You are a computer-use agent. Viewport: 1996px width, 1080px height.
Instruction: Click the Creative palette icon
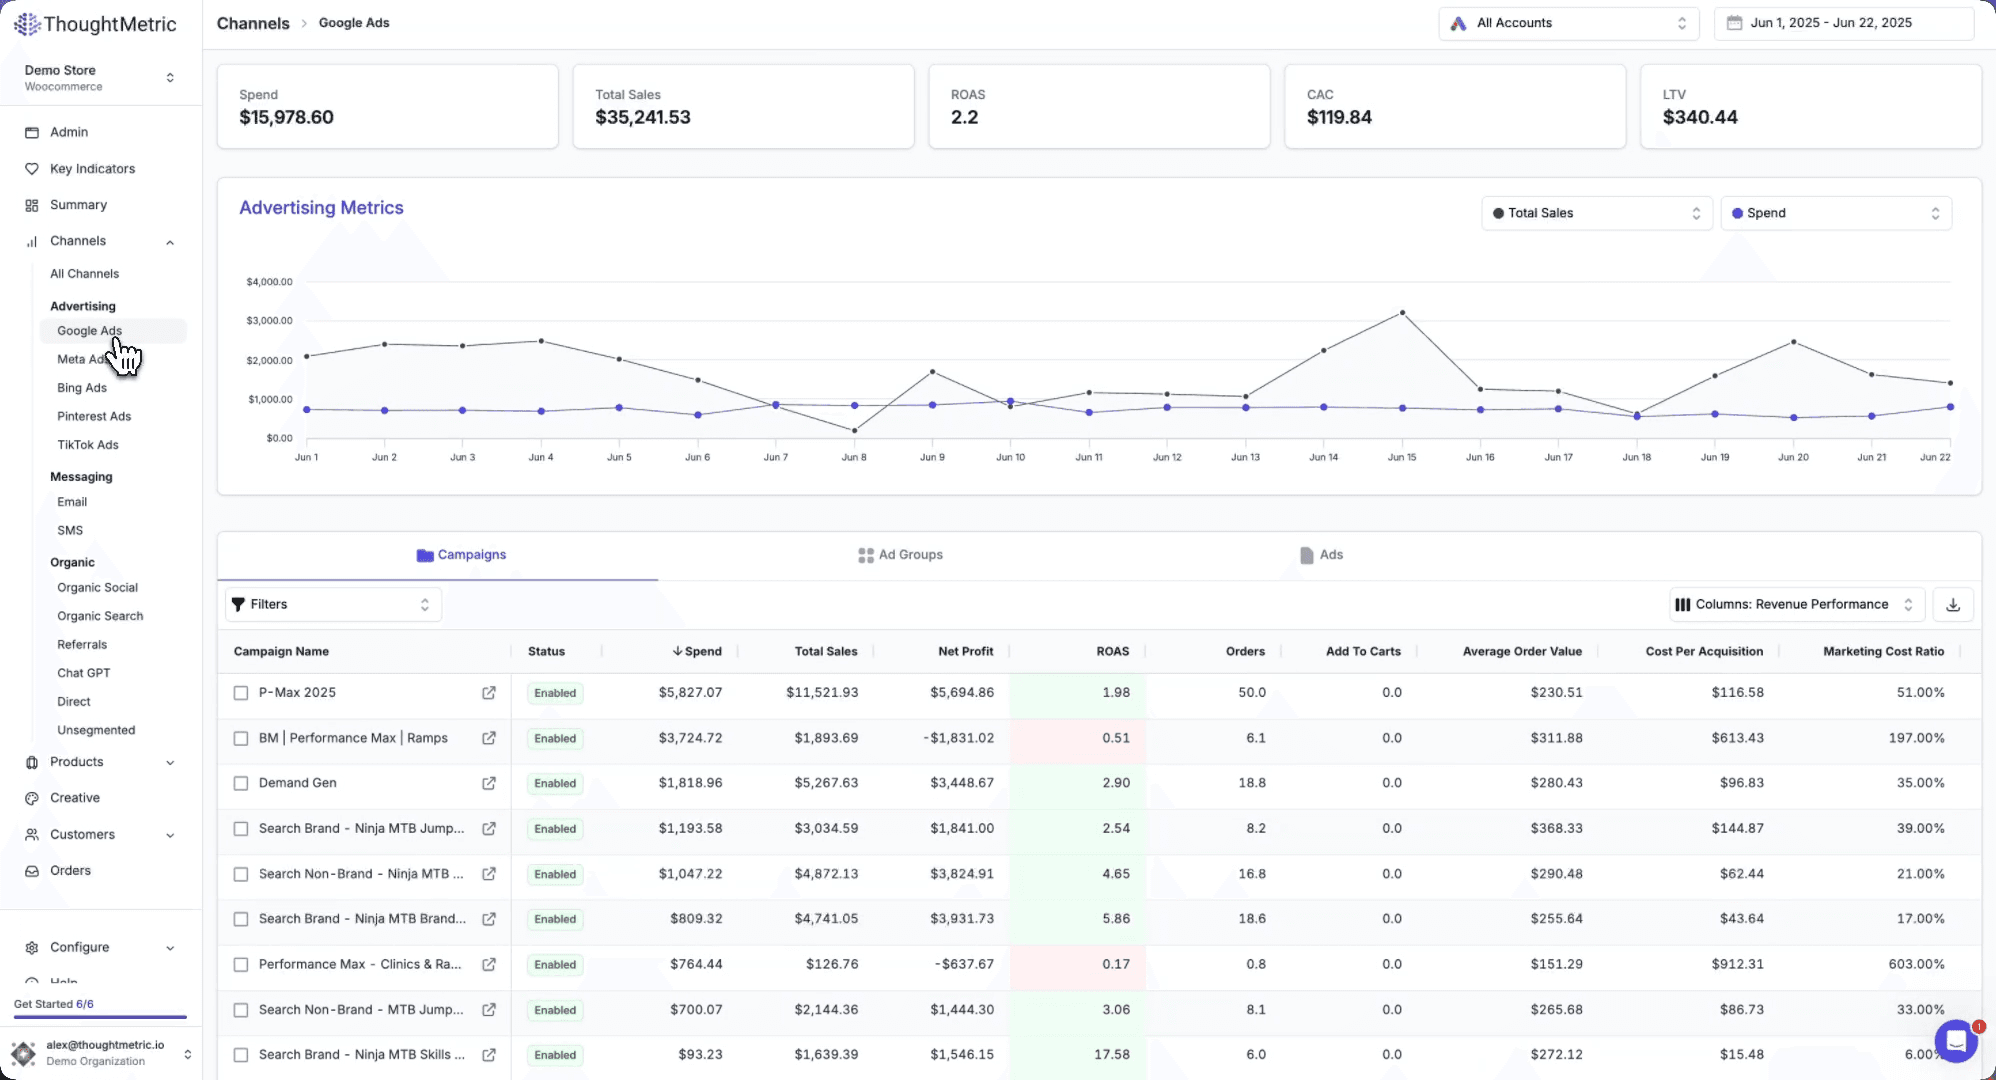[x=32, y=798]
